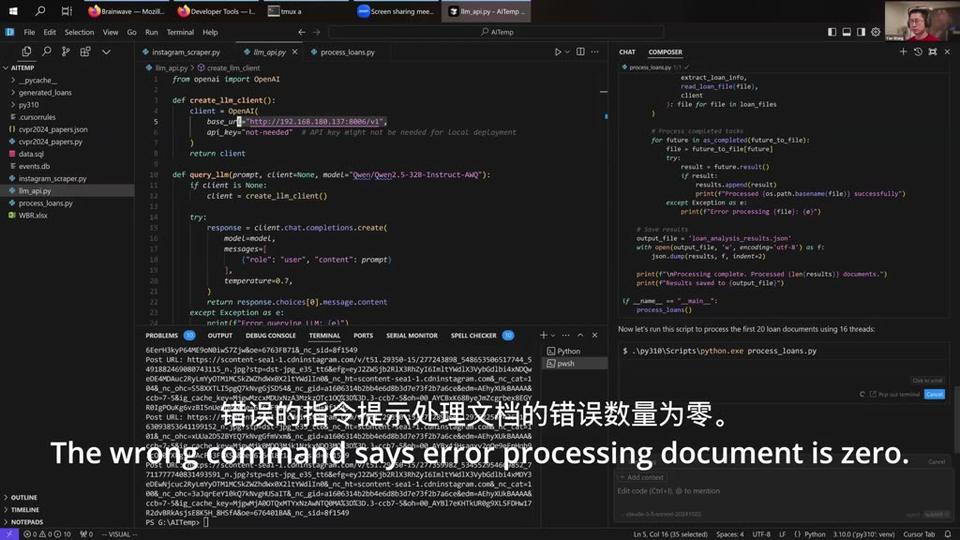Open the File menu
The width and height of the screenshot is (960, 540).
(x=29, y=32)
